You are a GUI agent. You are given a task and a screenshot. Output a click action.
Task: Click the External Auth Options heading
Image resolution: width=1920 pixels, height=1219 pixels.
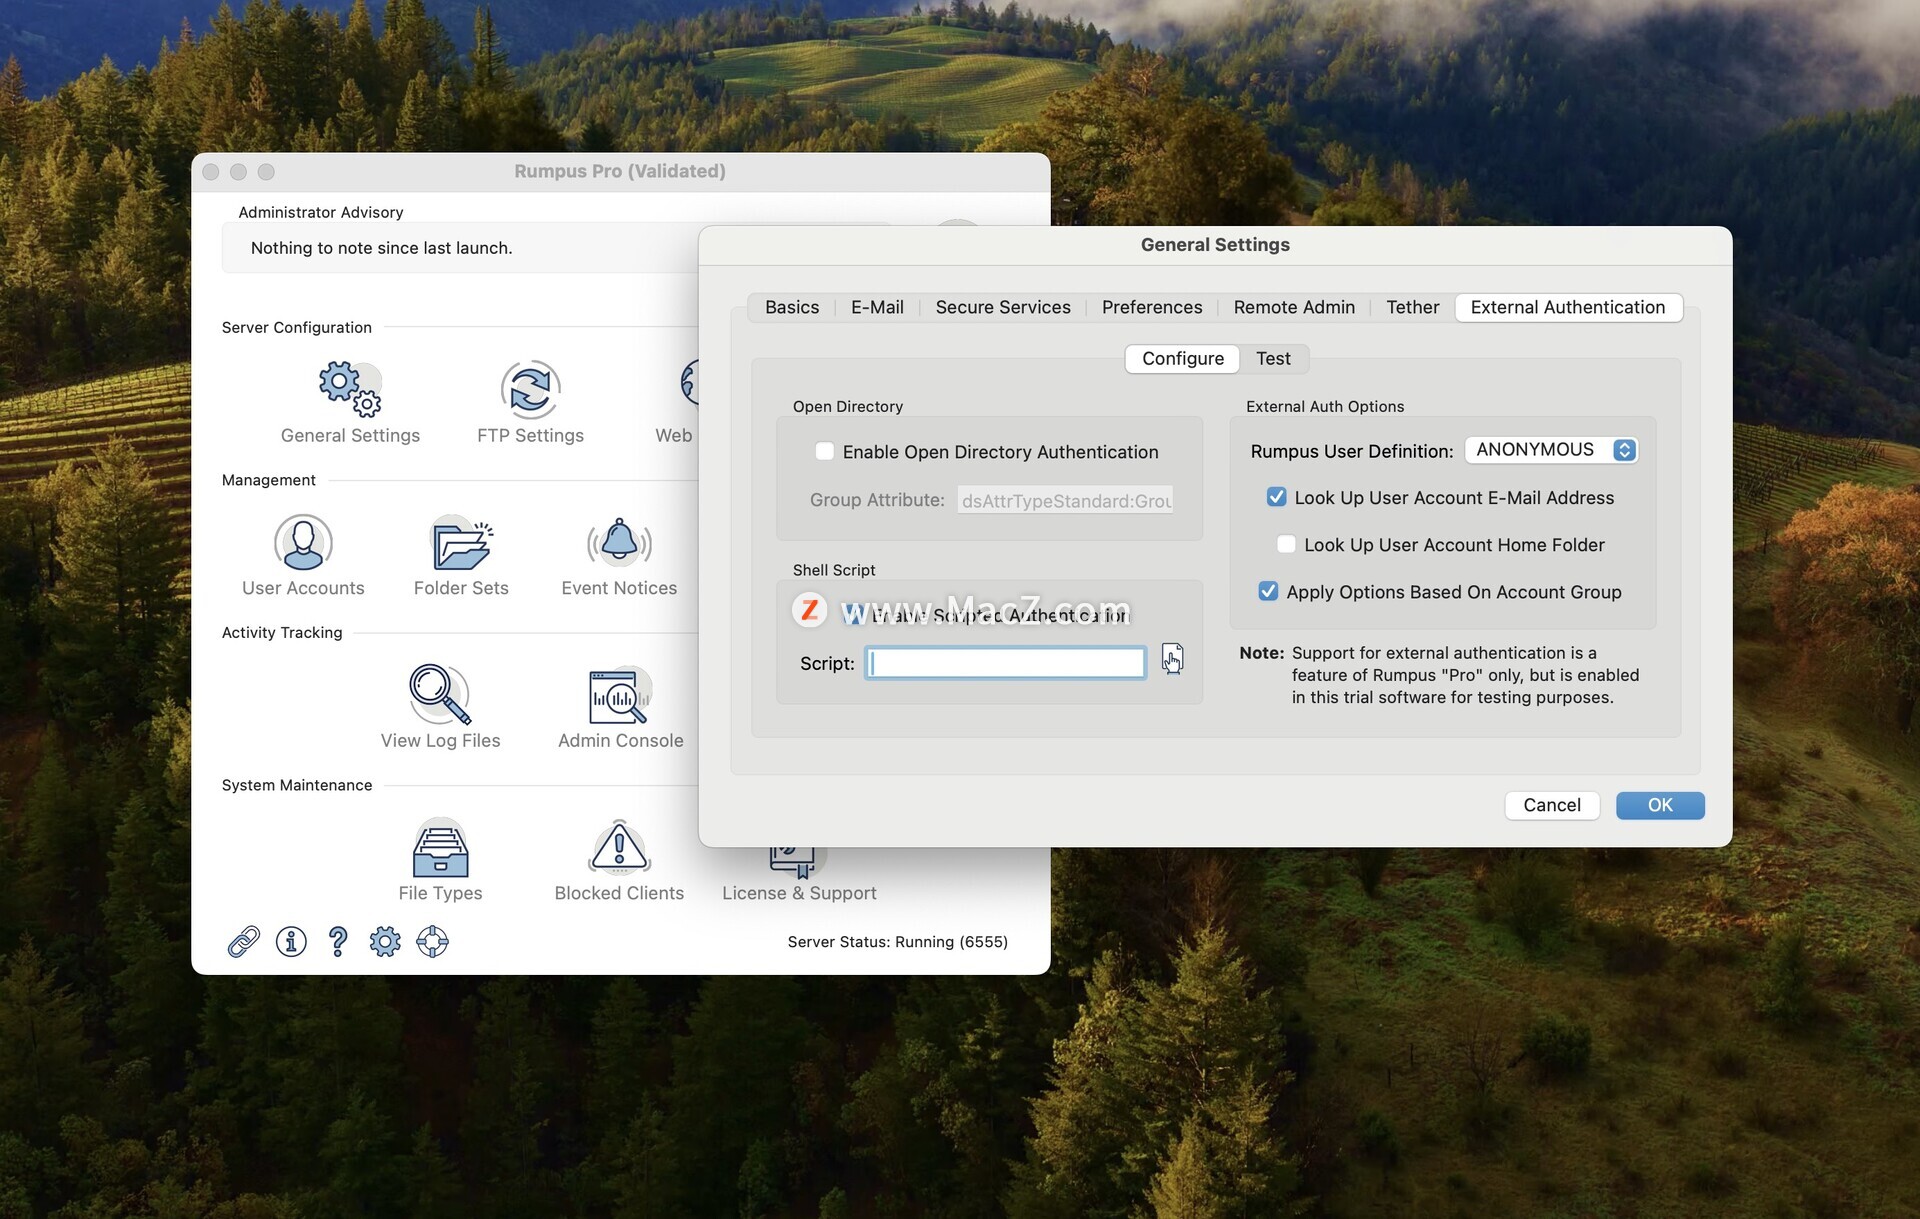pos(1325,407)
